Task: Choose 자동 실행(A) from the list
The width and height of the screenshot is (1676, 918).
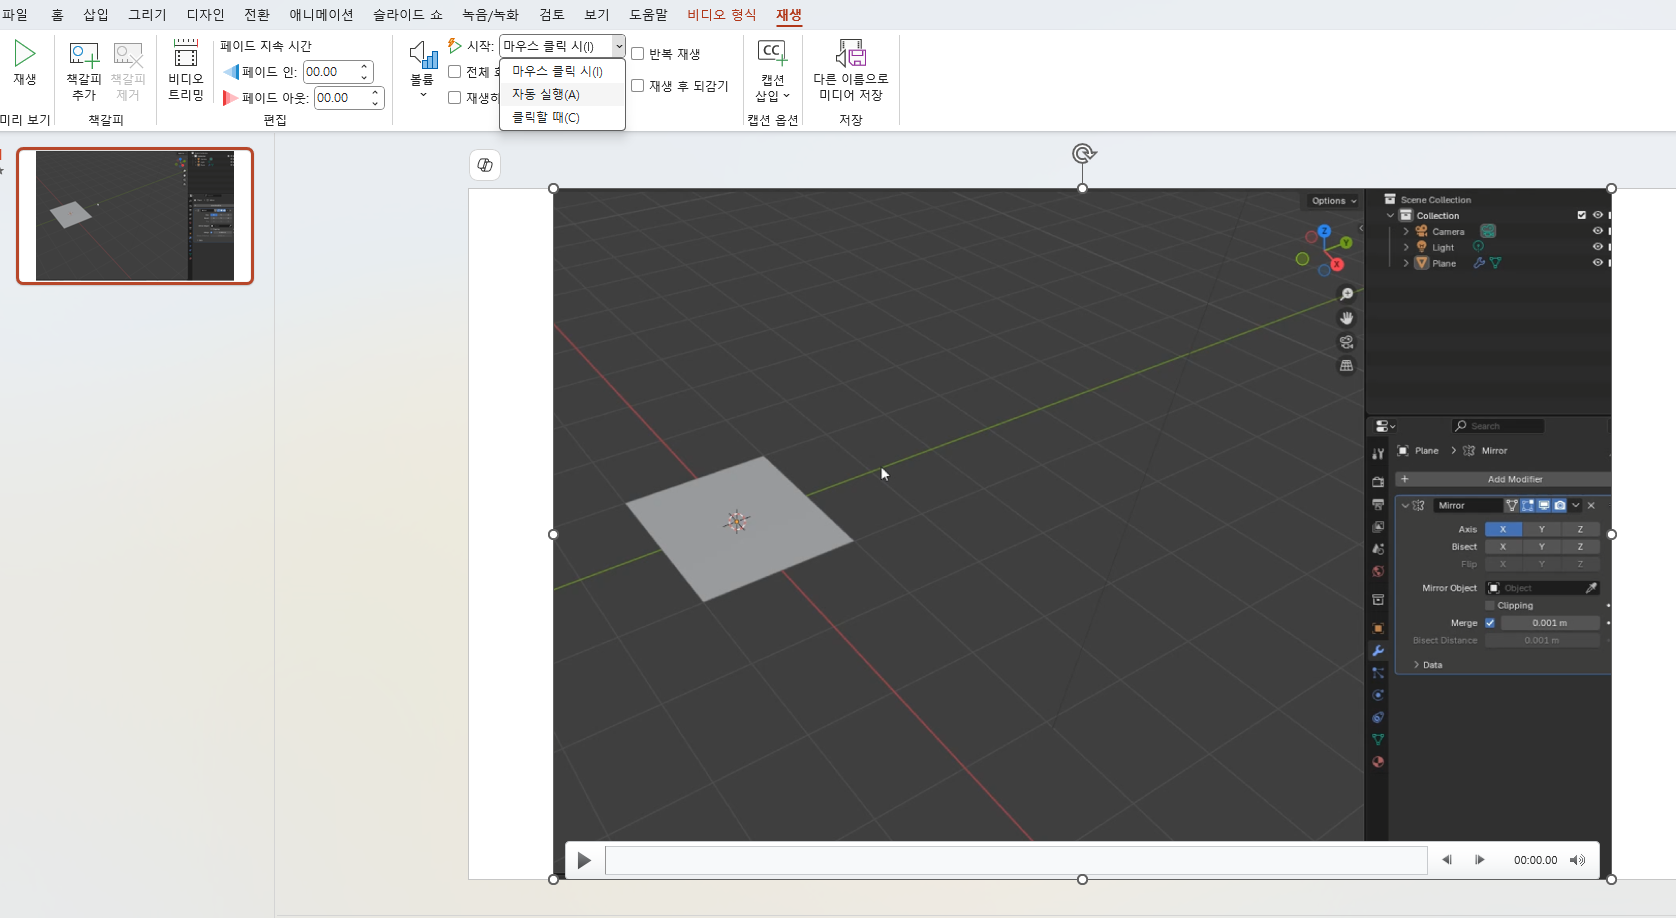Action: pos(562,94)
